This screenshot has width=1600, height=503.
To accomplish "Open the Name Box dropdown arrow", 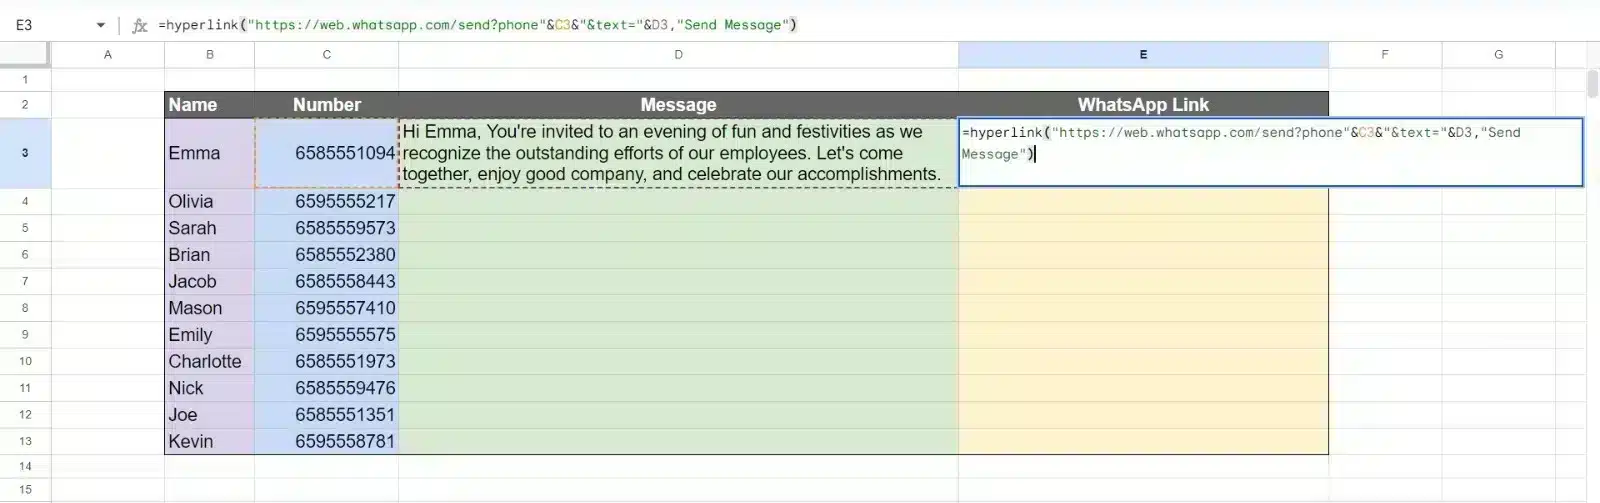I will click(101, 25).
